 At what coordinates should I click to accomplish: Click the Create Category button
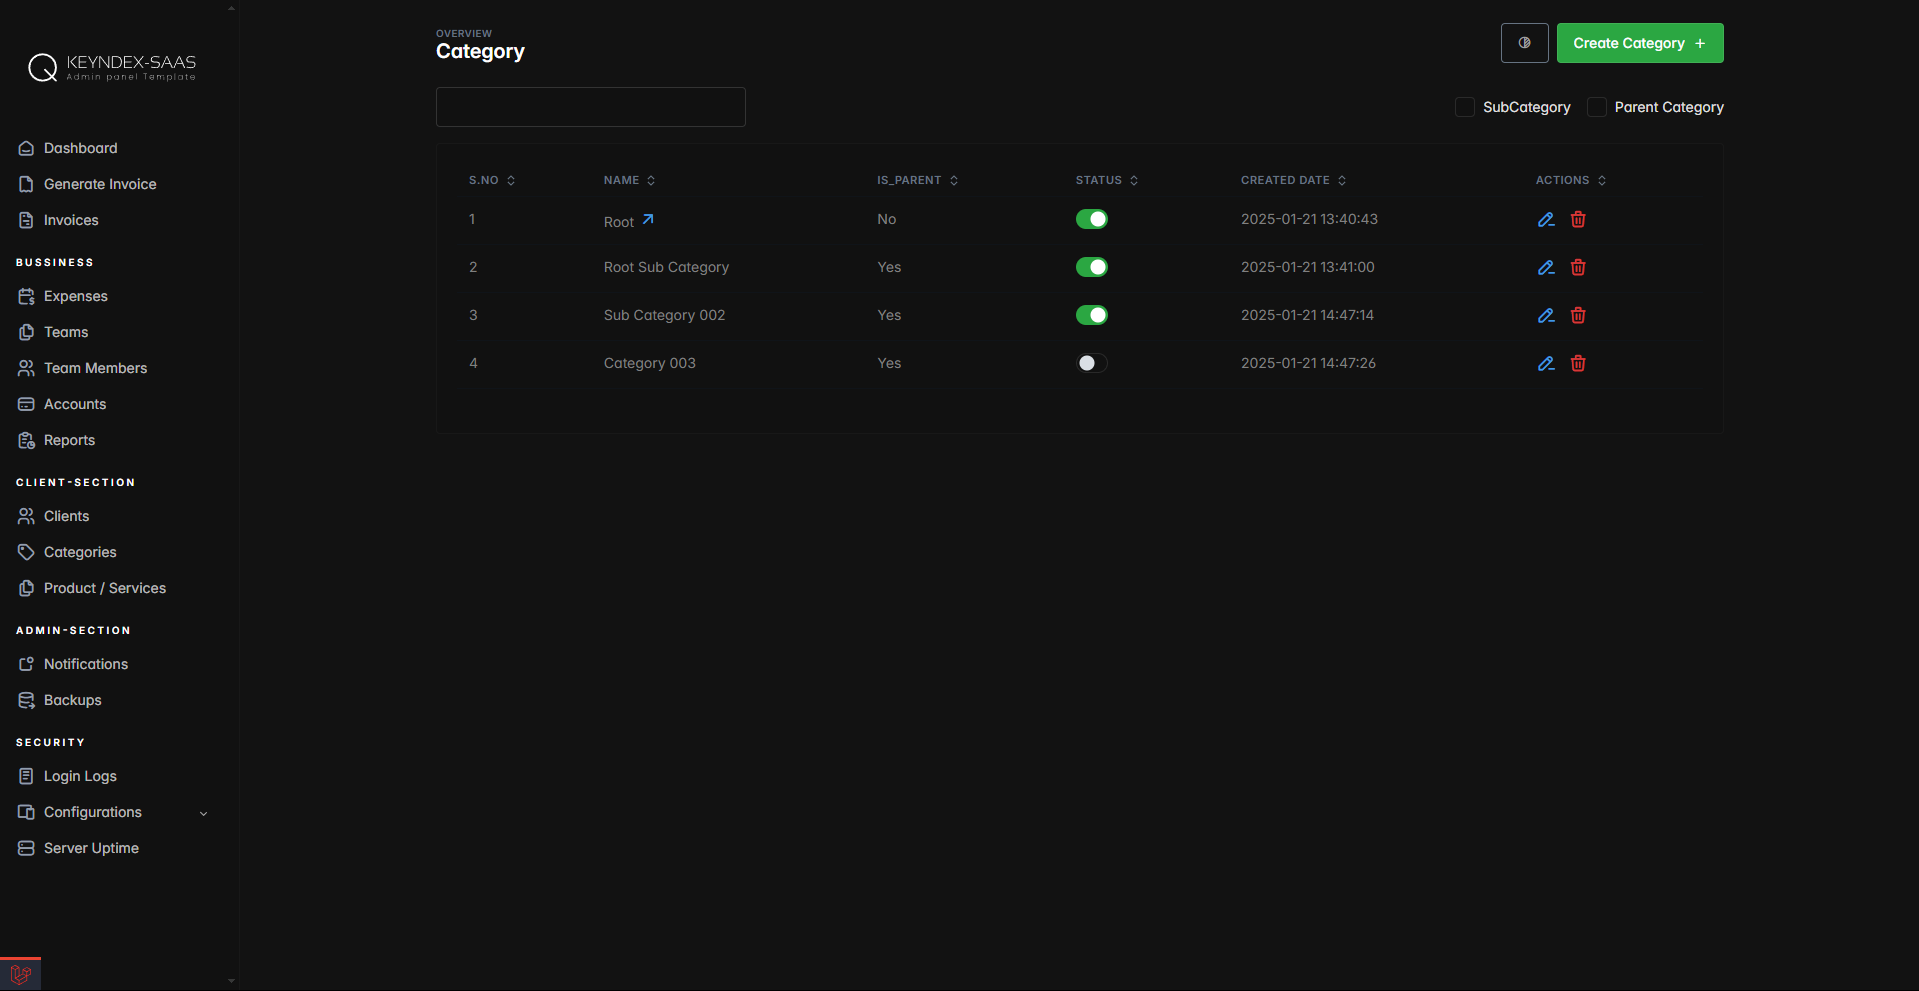(1639, 43)
